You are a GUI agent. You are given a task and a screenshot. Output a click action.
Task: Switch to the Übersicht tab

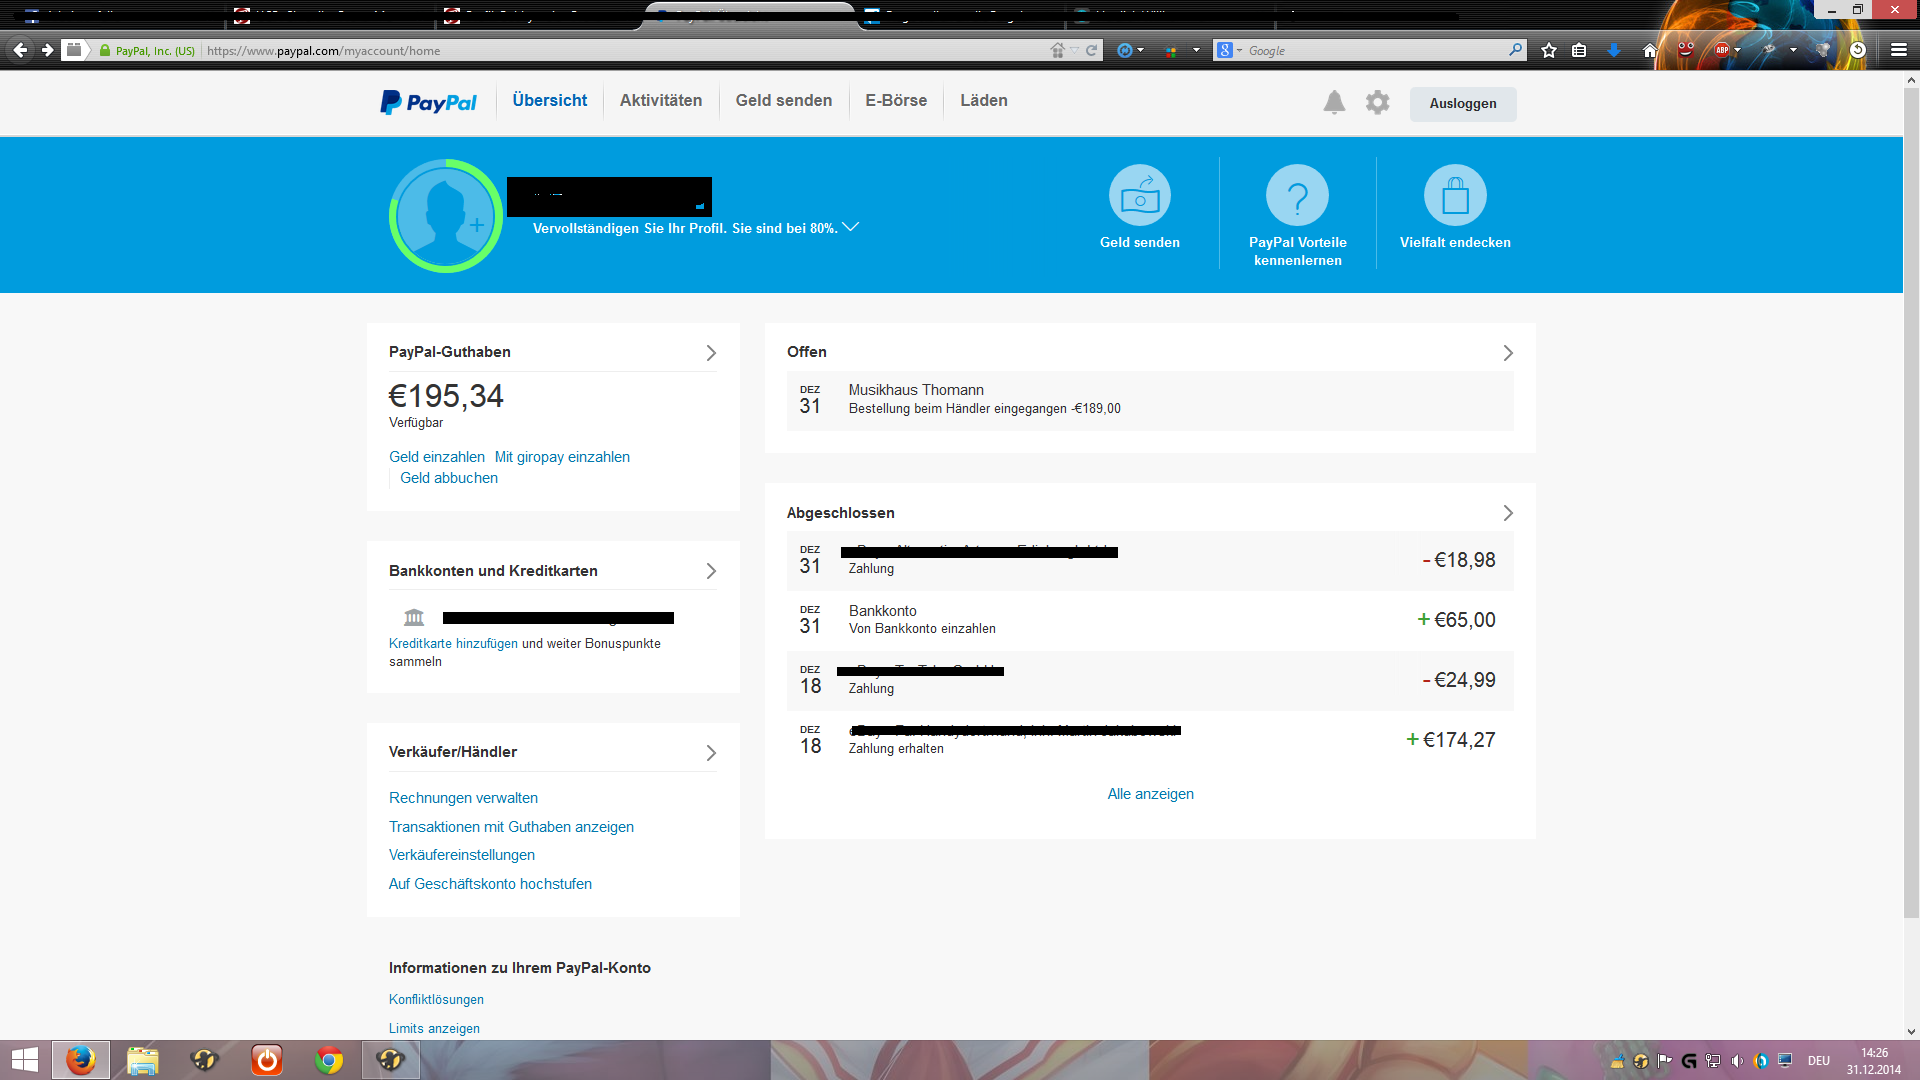click(549, 100)
